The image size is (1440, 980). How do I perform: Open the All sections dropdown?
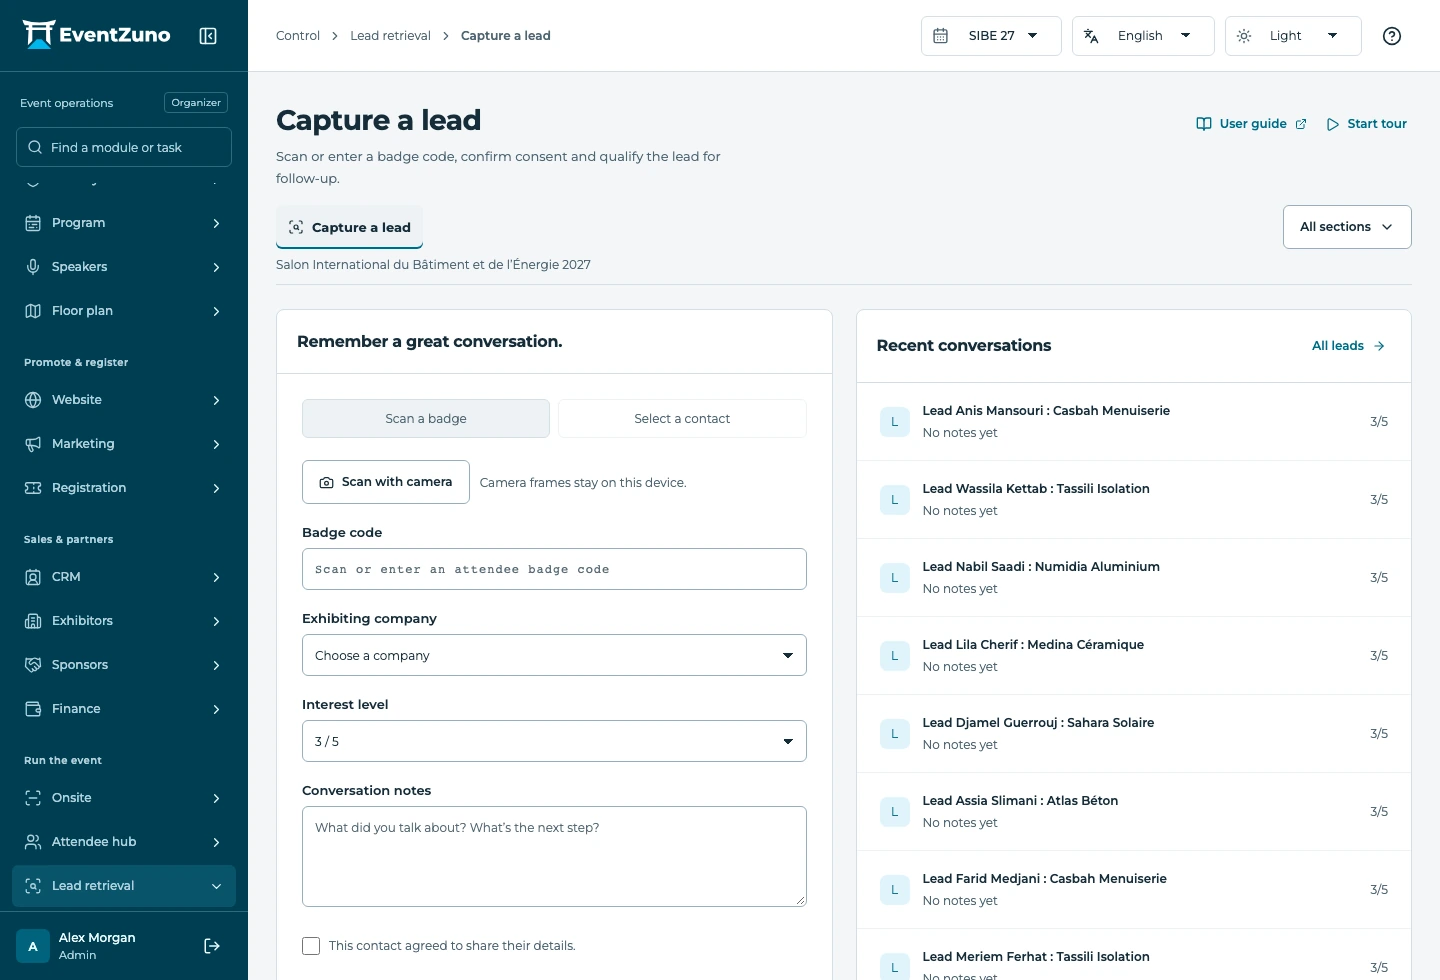(x=1347, y=227)
